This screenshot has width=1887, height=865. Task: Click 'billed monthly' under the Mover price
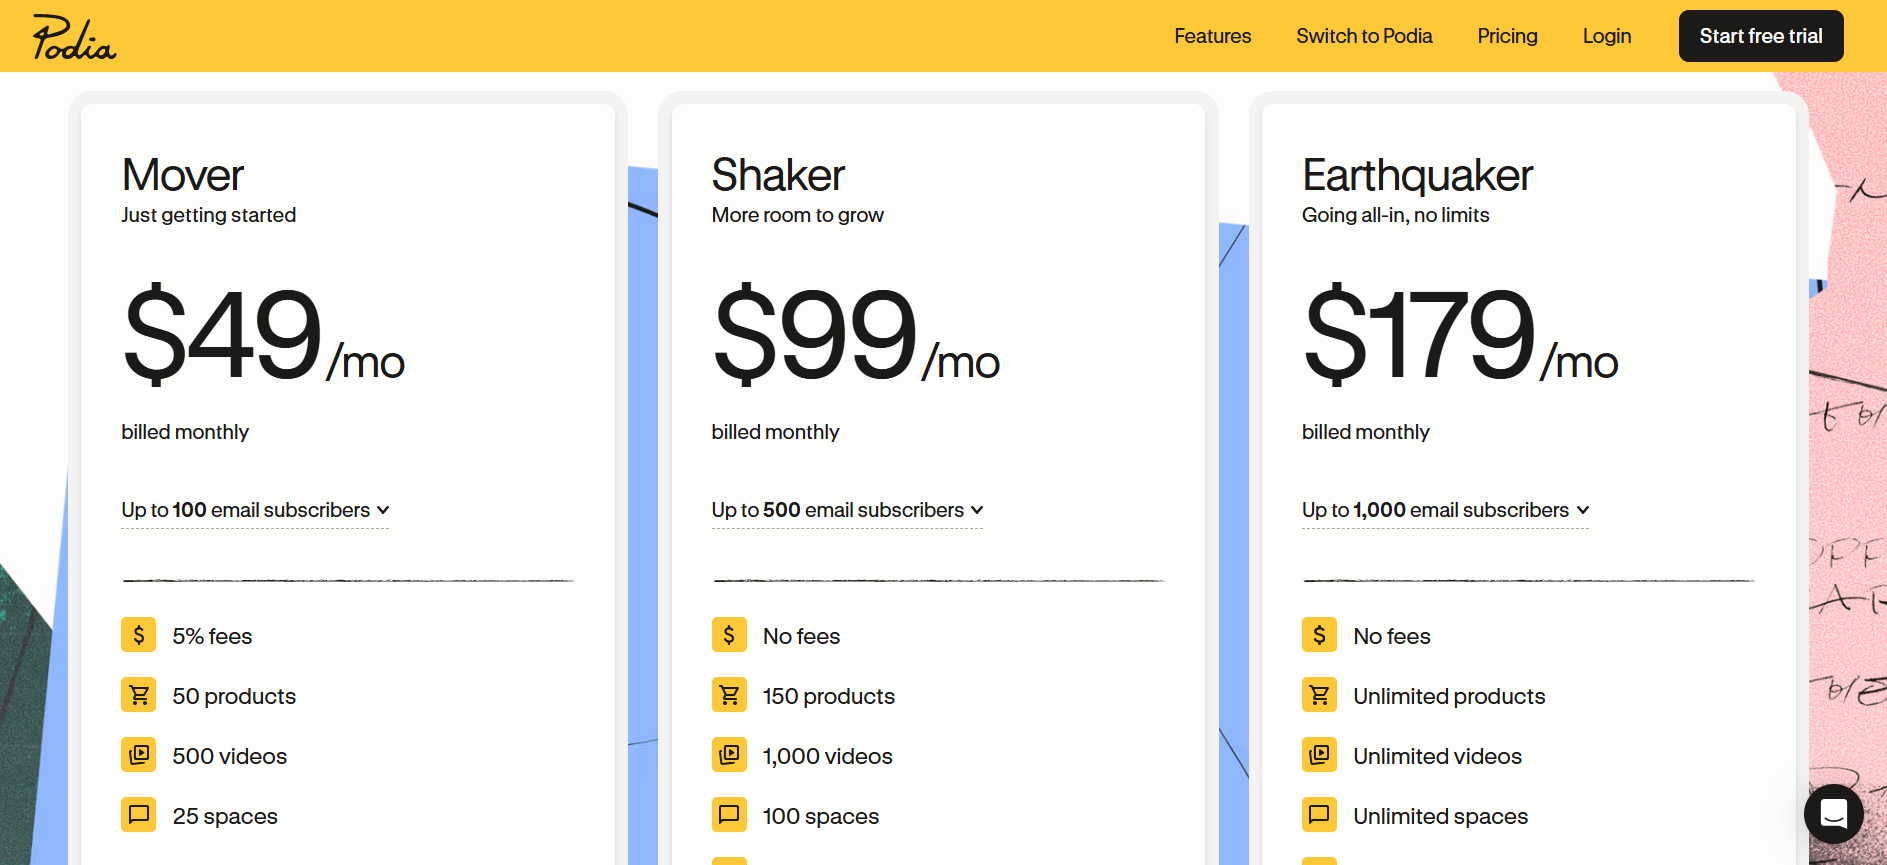click(x=185, y=432)
